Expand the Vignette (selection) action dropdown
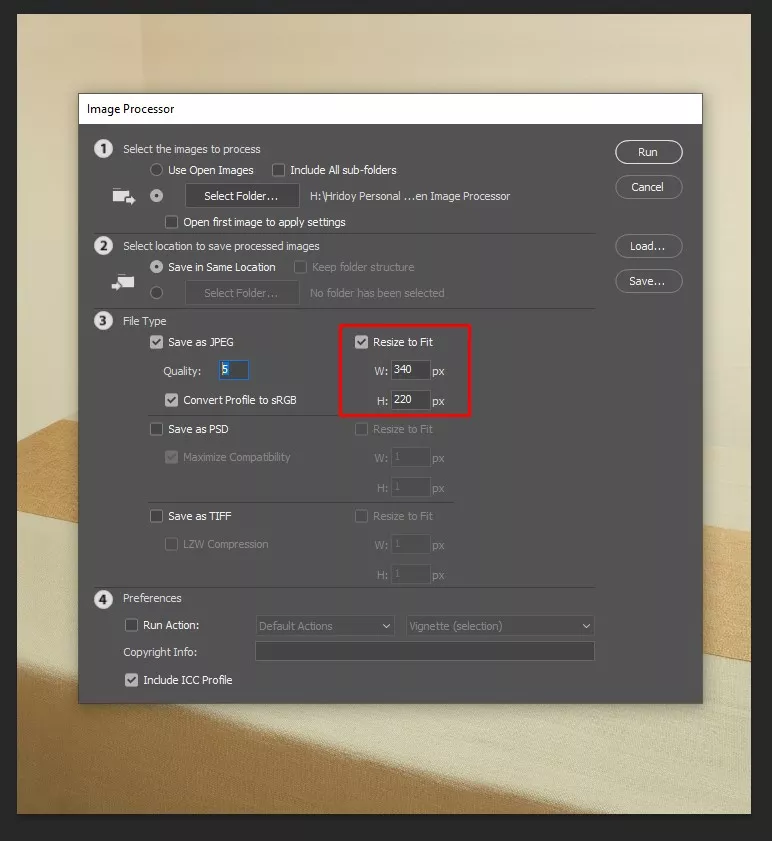Image resolution: width=772 pixels, height=841 pixels. (500, 626)
